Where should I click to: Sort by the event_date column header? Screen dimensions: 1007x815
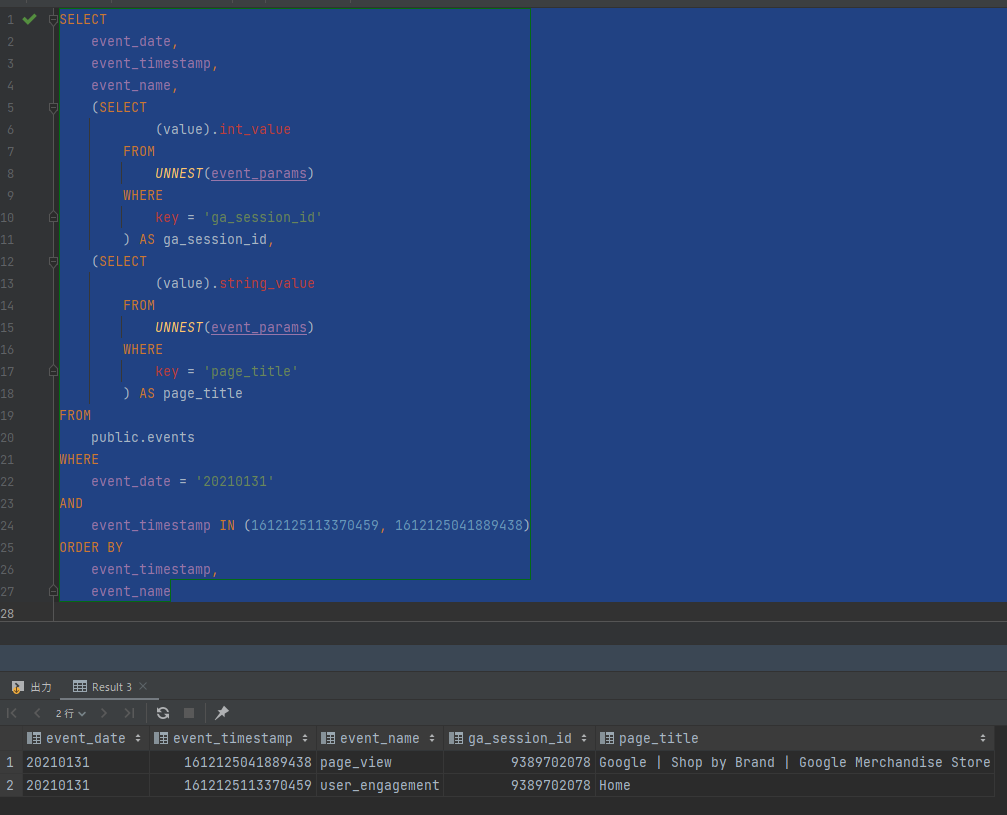[x=85, y=739]
